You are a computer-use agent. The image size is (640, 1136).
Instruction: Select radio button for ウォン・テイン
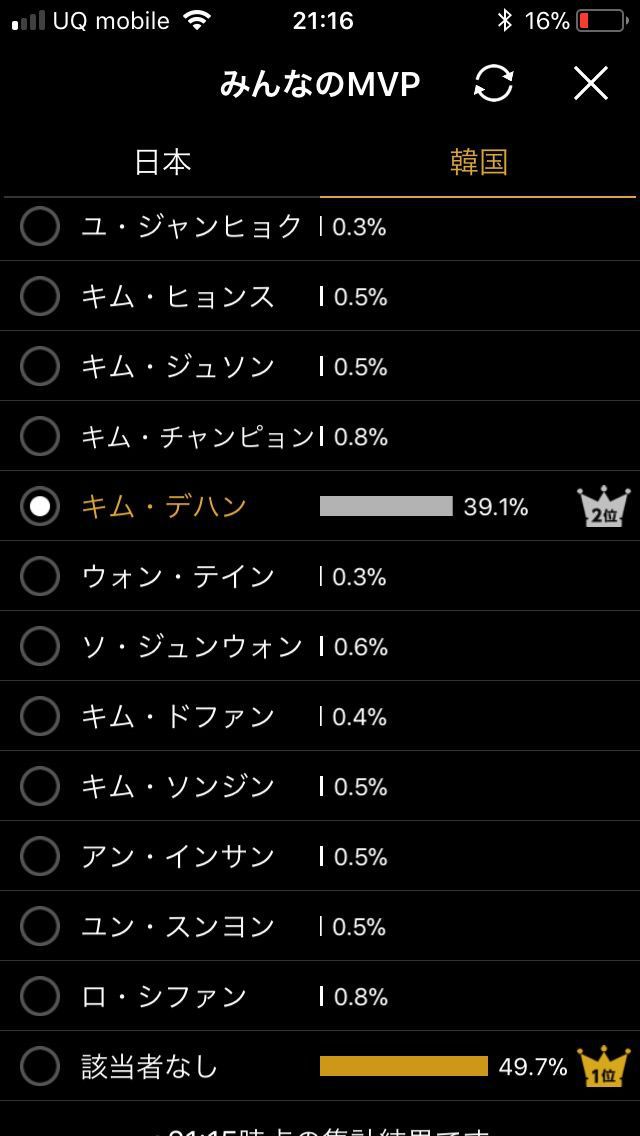click(x=40, y=577)
